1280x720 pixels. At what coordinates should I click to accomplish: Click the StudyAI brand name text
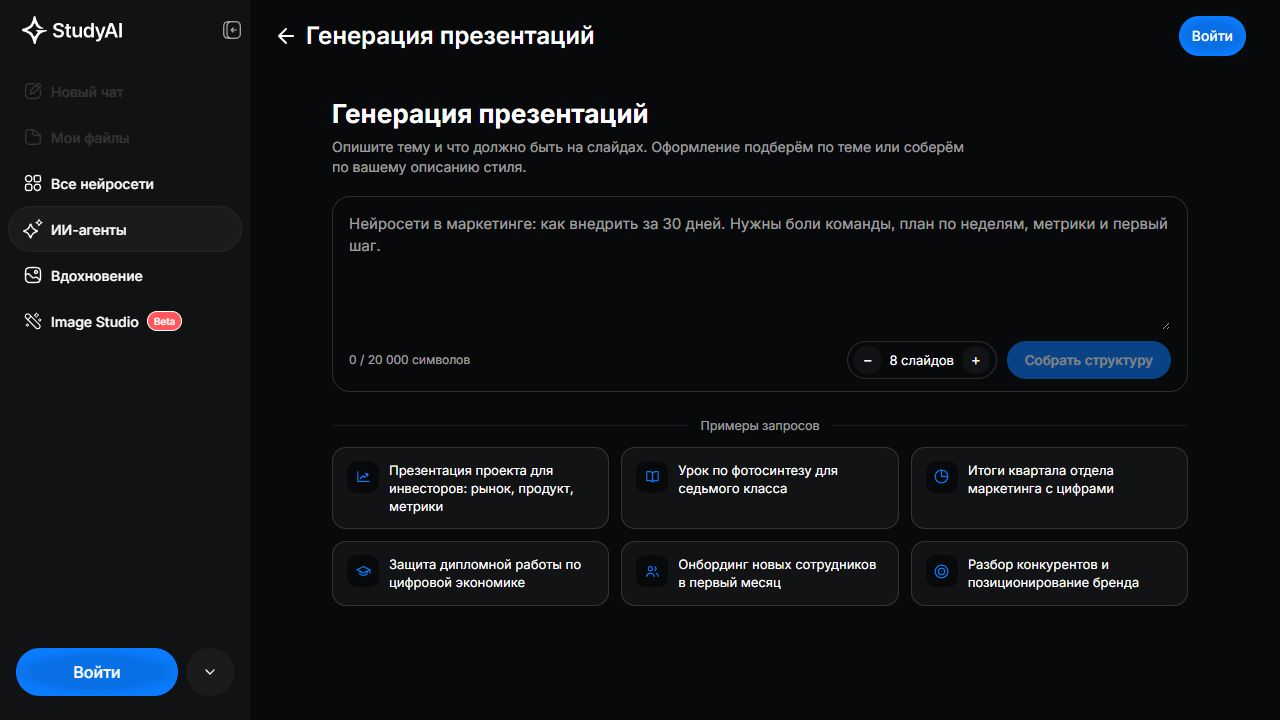[x=87, y=31]
